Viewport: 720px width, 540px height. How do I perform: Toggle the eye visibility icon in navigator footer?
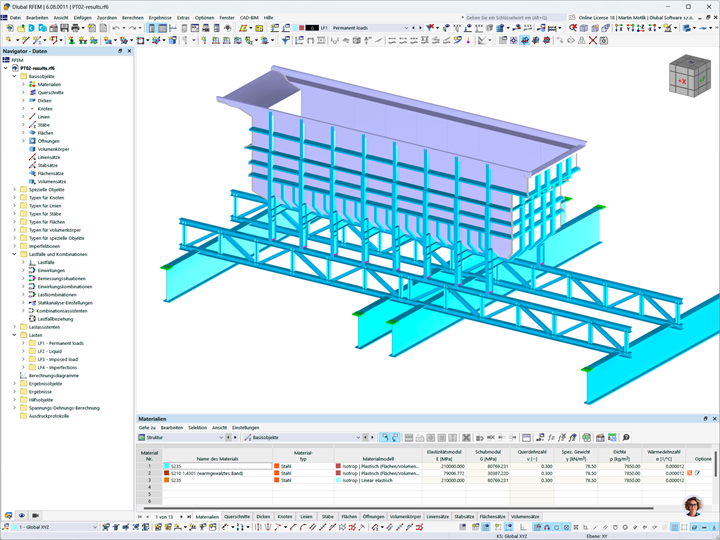(x=22, y=515)
